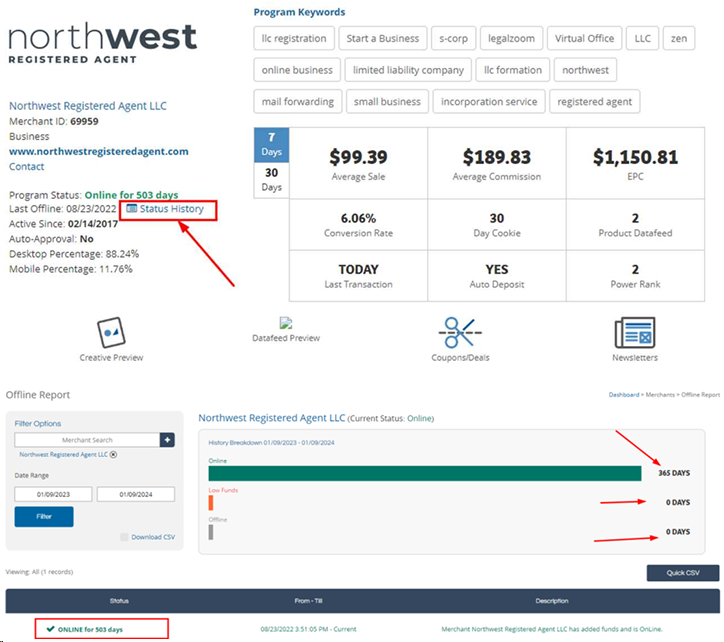Click the 365 DAYS online total
The height and width of the screenshot is (642, 724).
674,473
